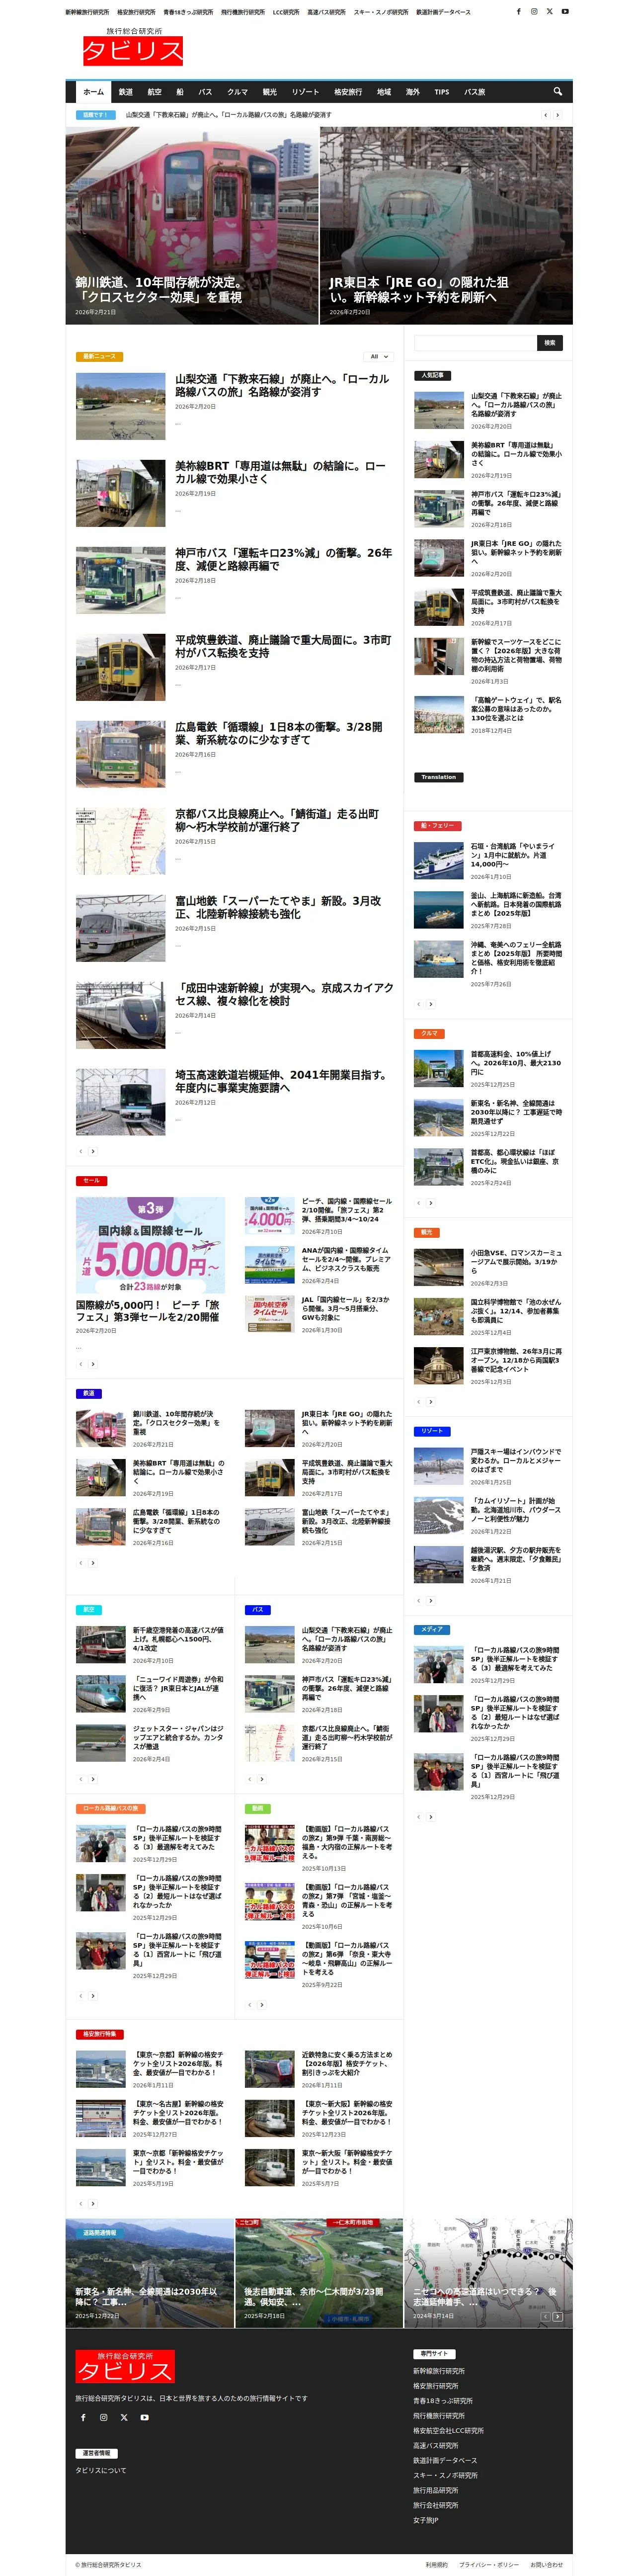Open お問い合わせ link at page bottom
This screenshot has width=638, height=2576.
[546, 2564]
